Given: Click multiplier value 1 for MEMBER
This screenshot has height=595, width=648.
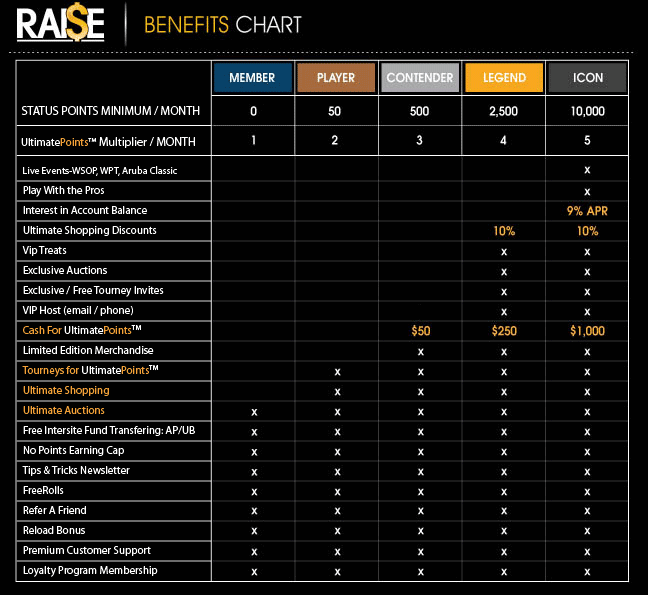Looking at the screenshot, I should (x=253, y=140).
